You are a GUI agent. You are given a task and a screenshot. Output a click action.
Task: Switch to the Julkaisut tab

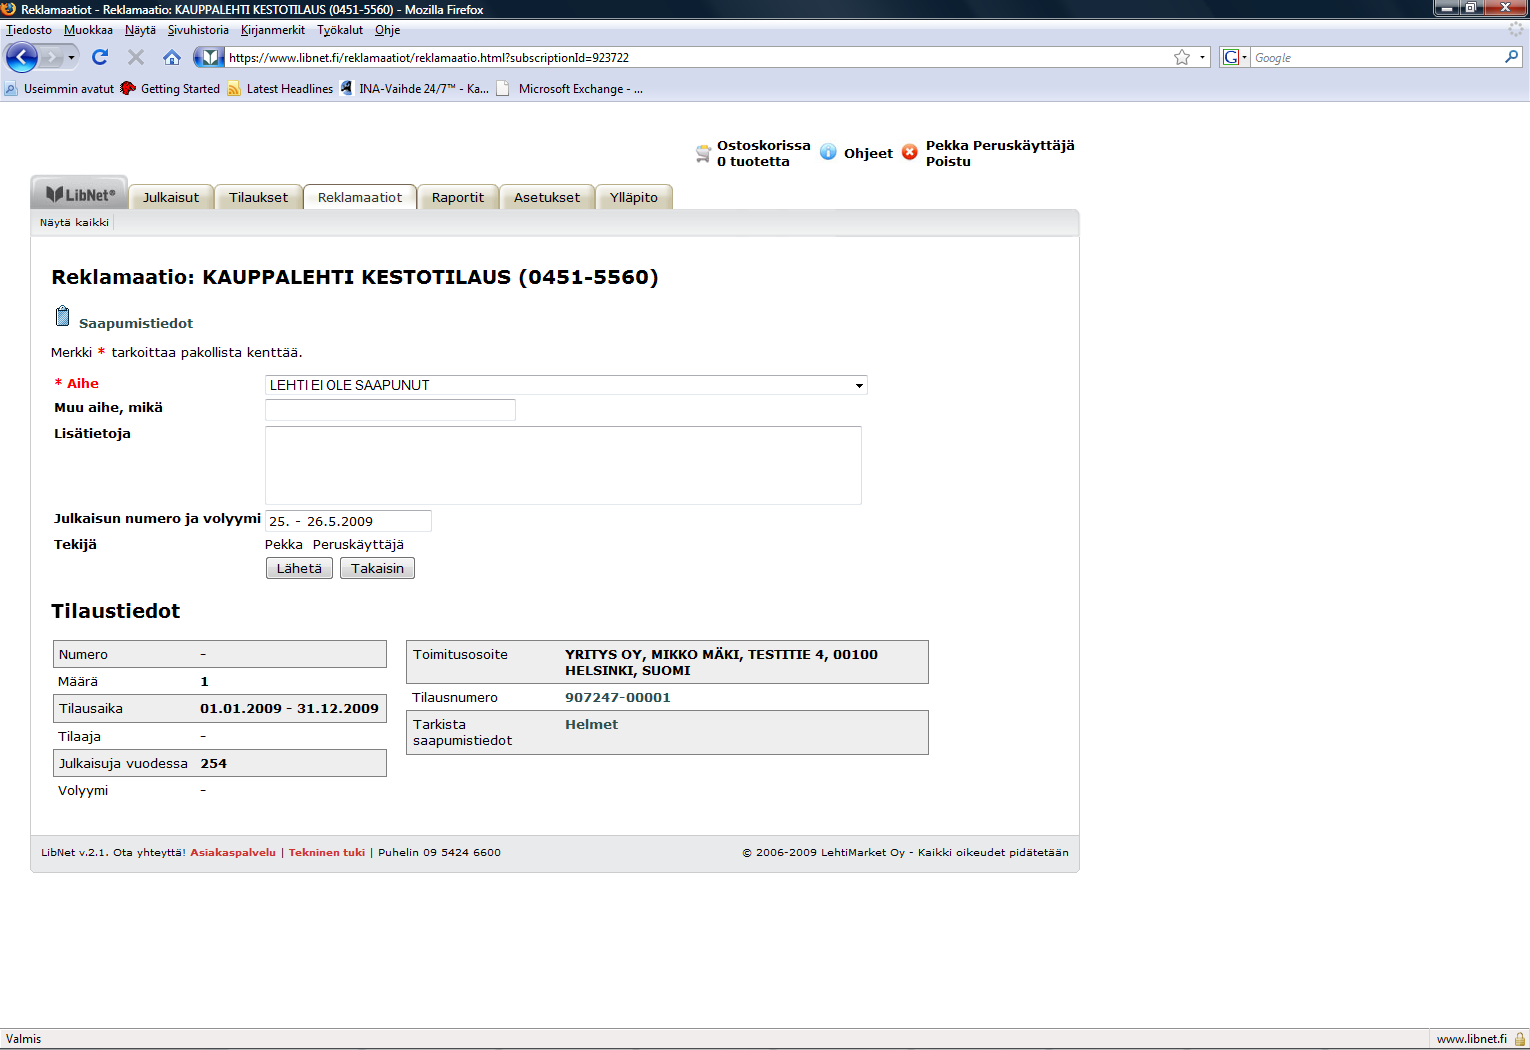point(171,197)
